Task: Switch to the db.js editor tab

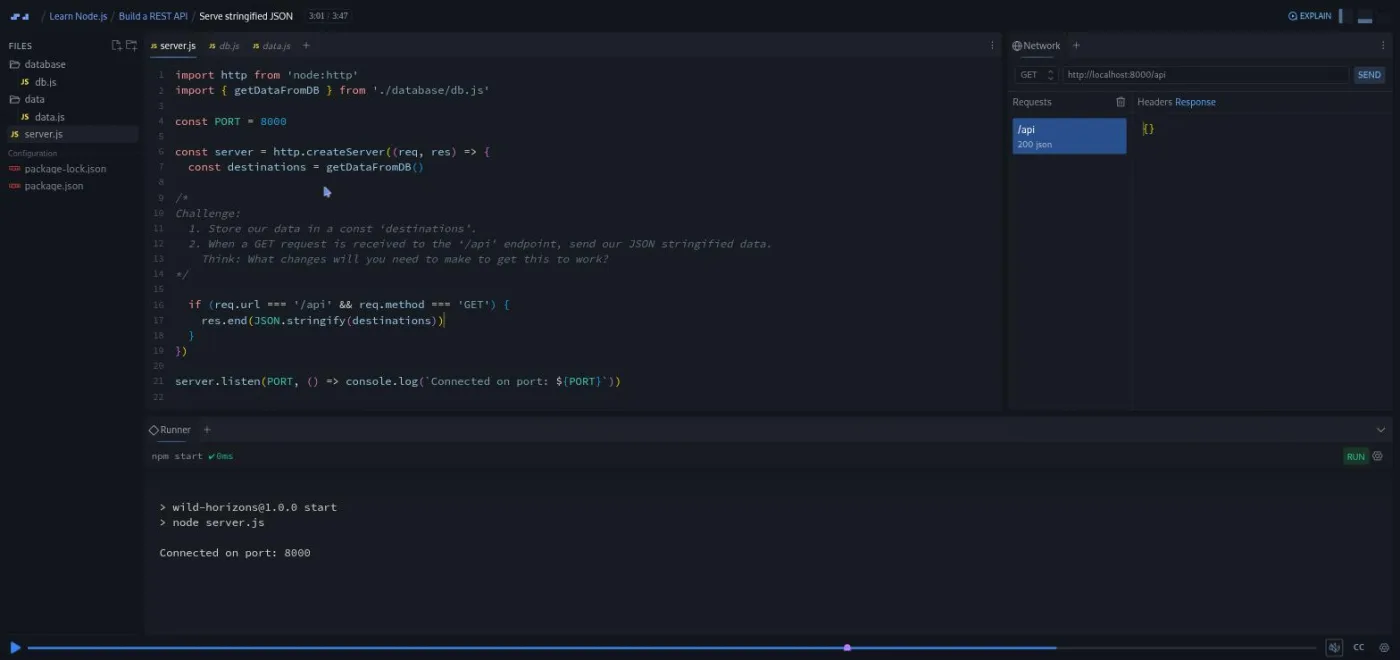Action: click(224, 46)
